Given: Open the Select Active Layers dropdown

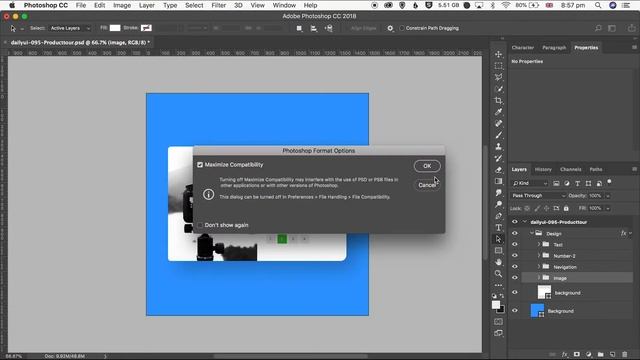Looking at the screenshot, I should 70,28.
